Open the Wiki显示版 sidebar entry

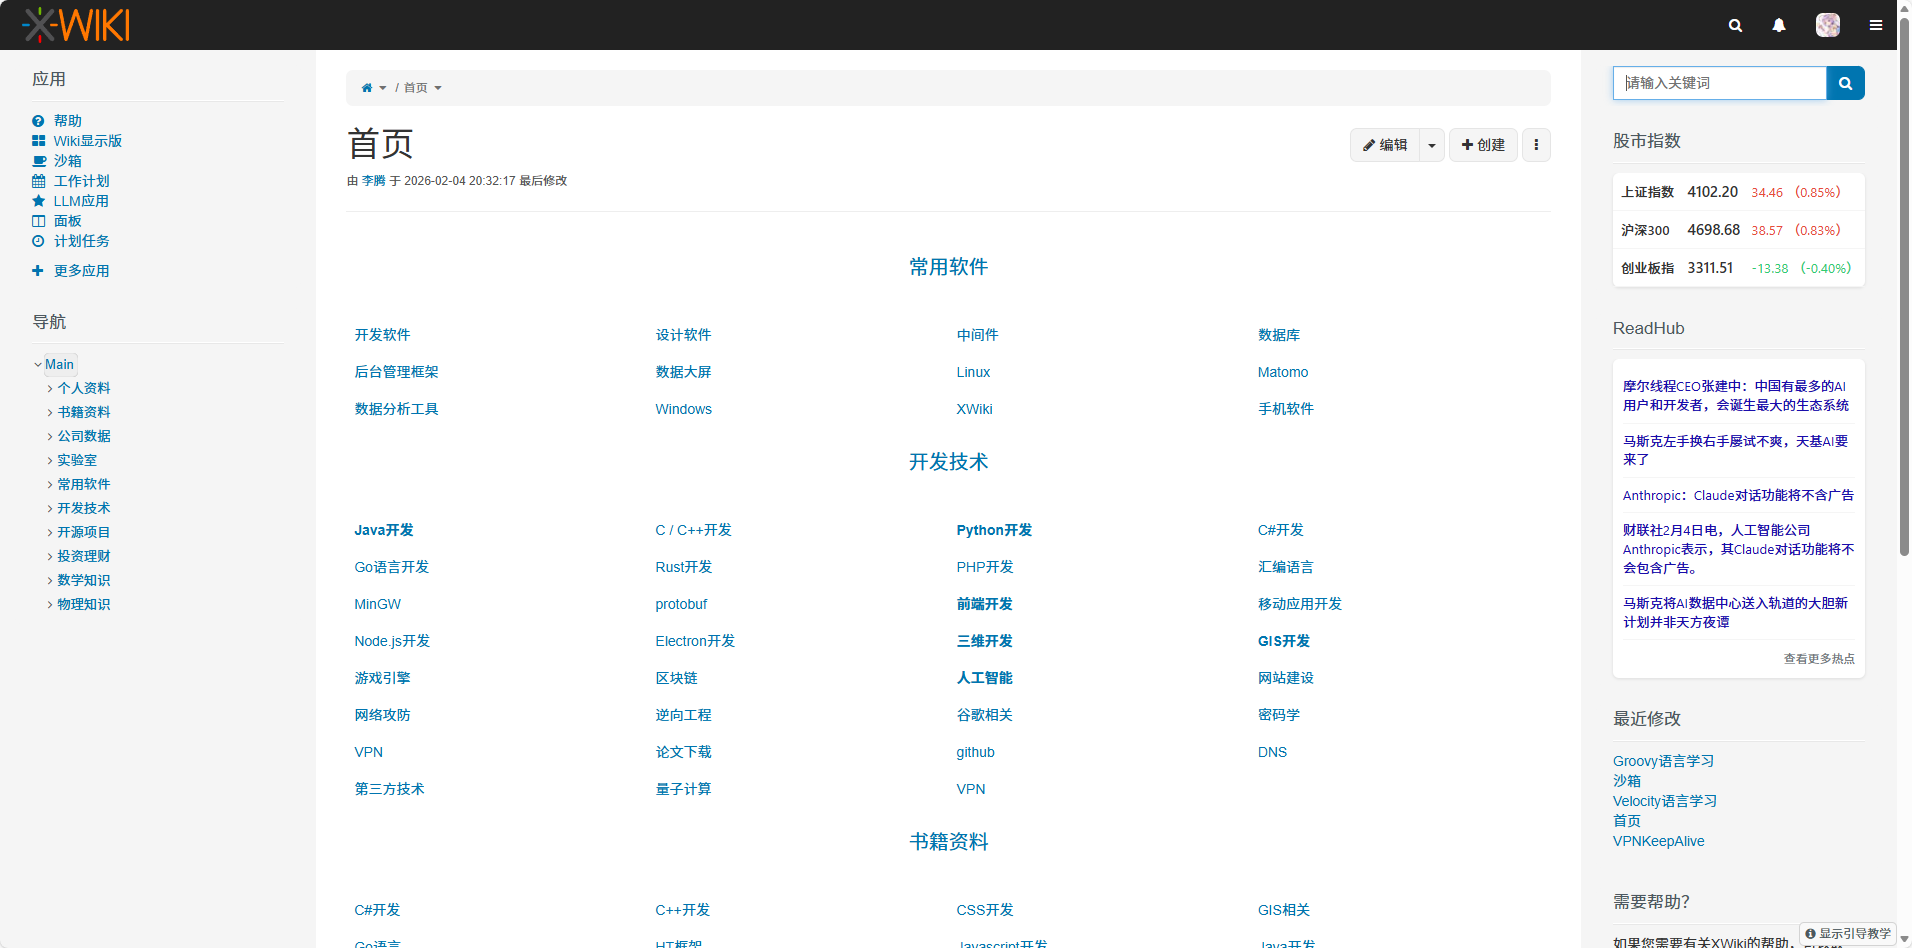[89, 141]
